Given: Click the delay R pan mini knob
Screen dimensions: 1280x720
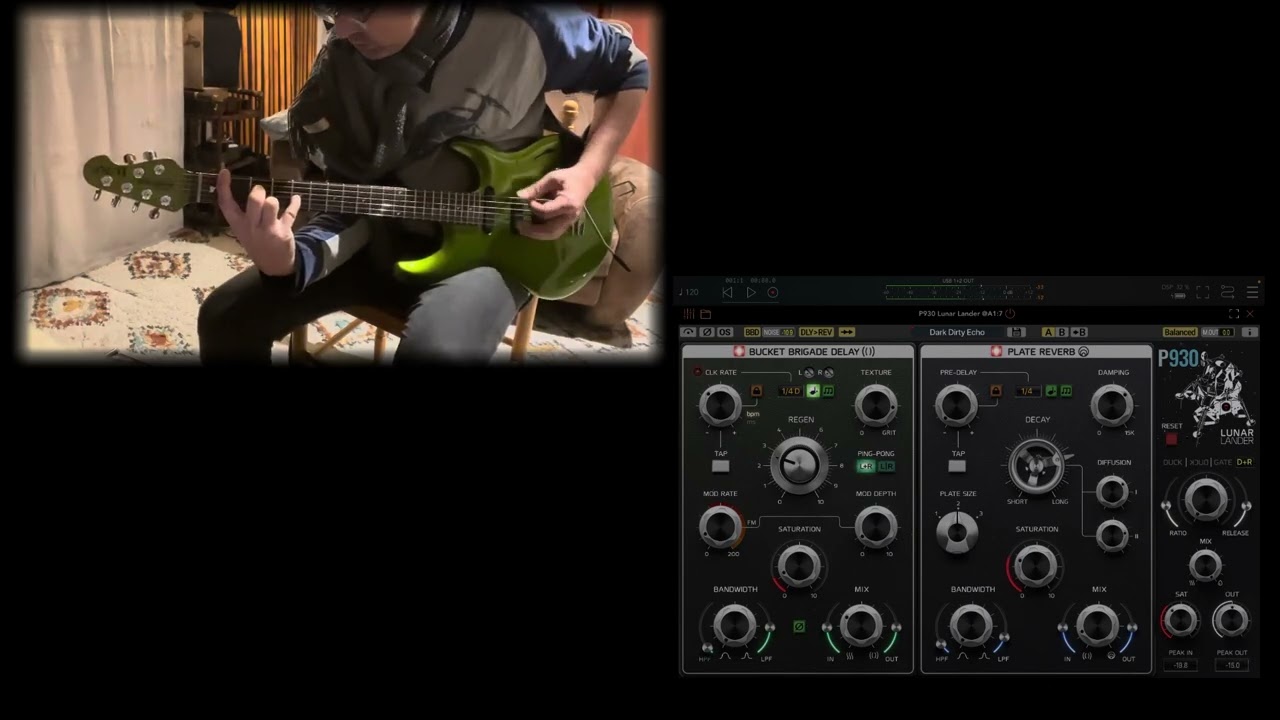Looking at the screenshot, I should pos(829,373).
